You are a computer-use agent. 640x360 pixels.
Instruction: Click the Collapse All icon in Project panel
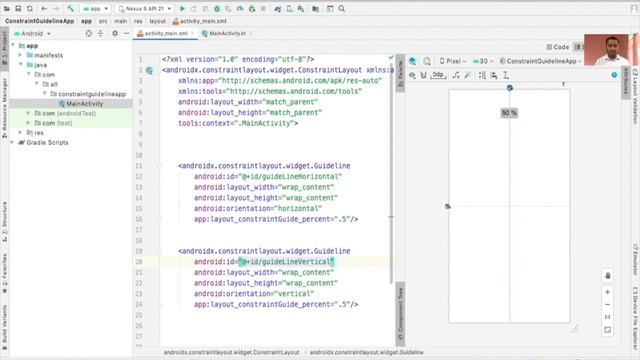[x=100, y=33]
